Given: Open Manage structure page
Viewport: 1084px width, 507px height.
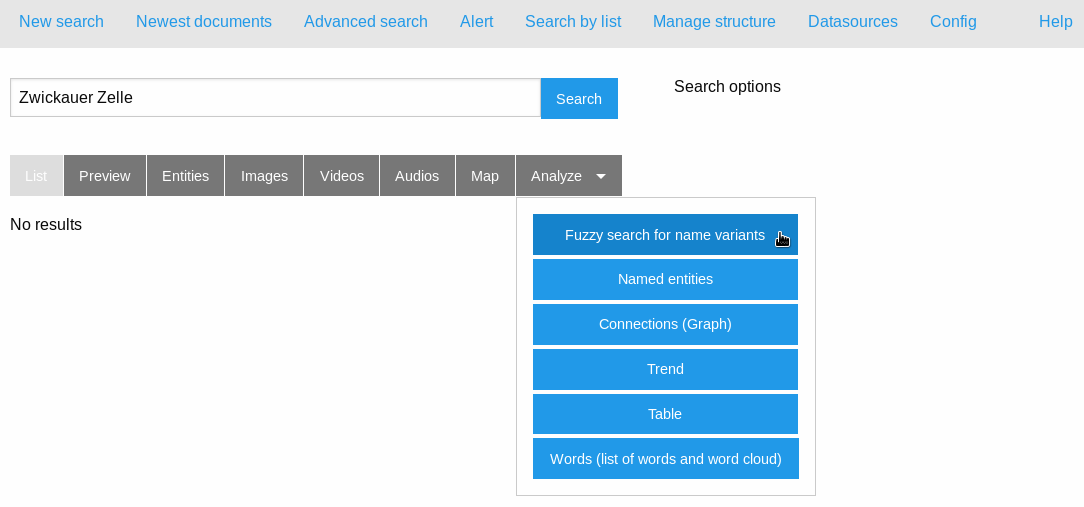Looking at the screenshot, I should tap(714, 21).
